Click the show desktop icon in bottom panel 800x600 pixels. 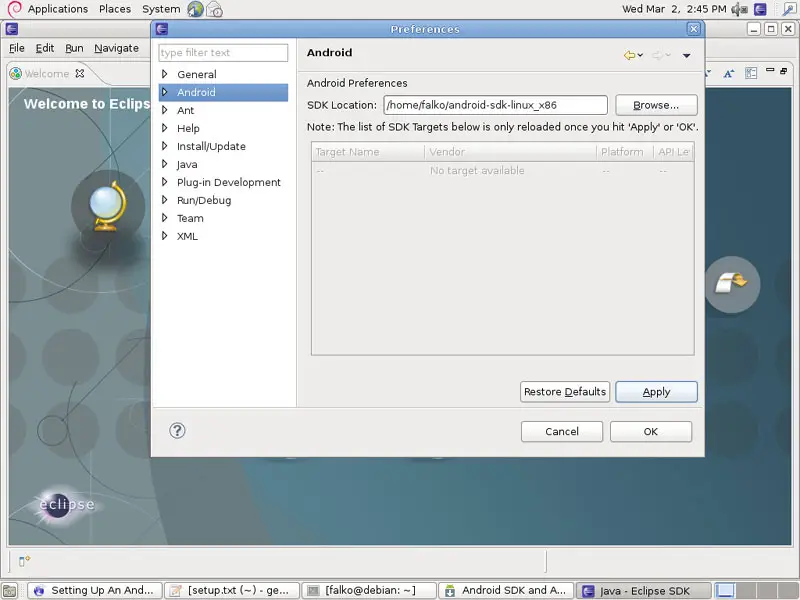click(10, 590)
